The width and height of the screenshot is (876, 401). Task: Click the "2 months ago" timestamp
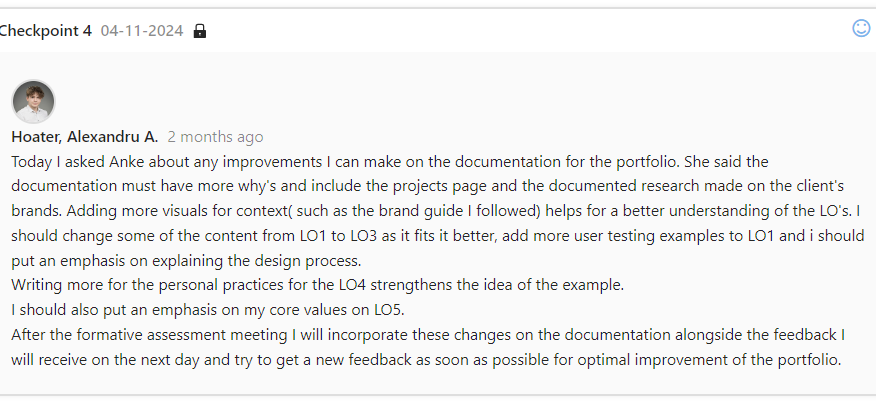coord(216,137)
